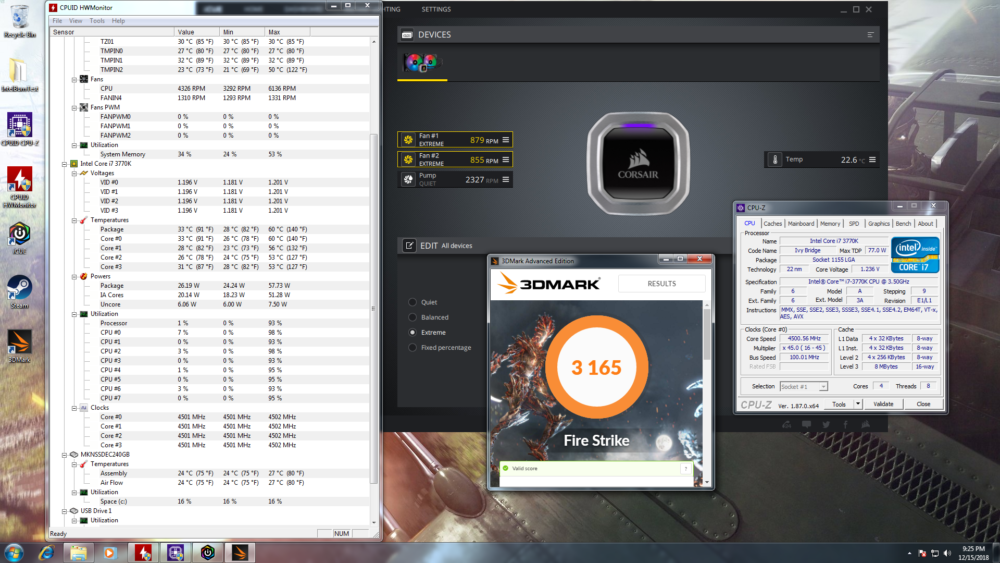Screen dimensions: 1000x563
Task: Click Tools button in CPU-Z
Action: coord(839,404)
